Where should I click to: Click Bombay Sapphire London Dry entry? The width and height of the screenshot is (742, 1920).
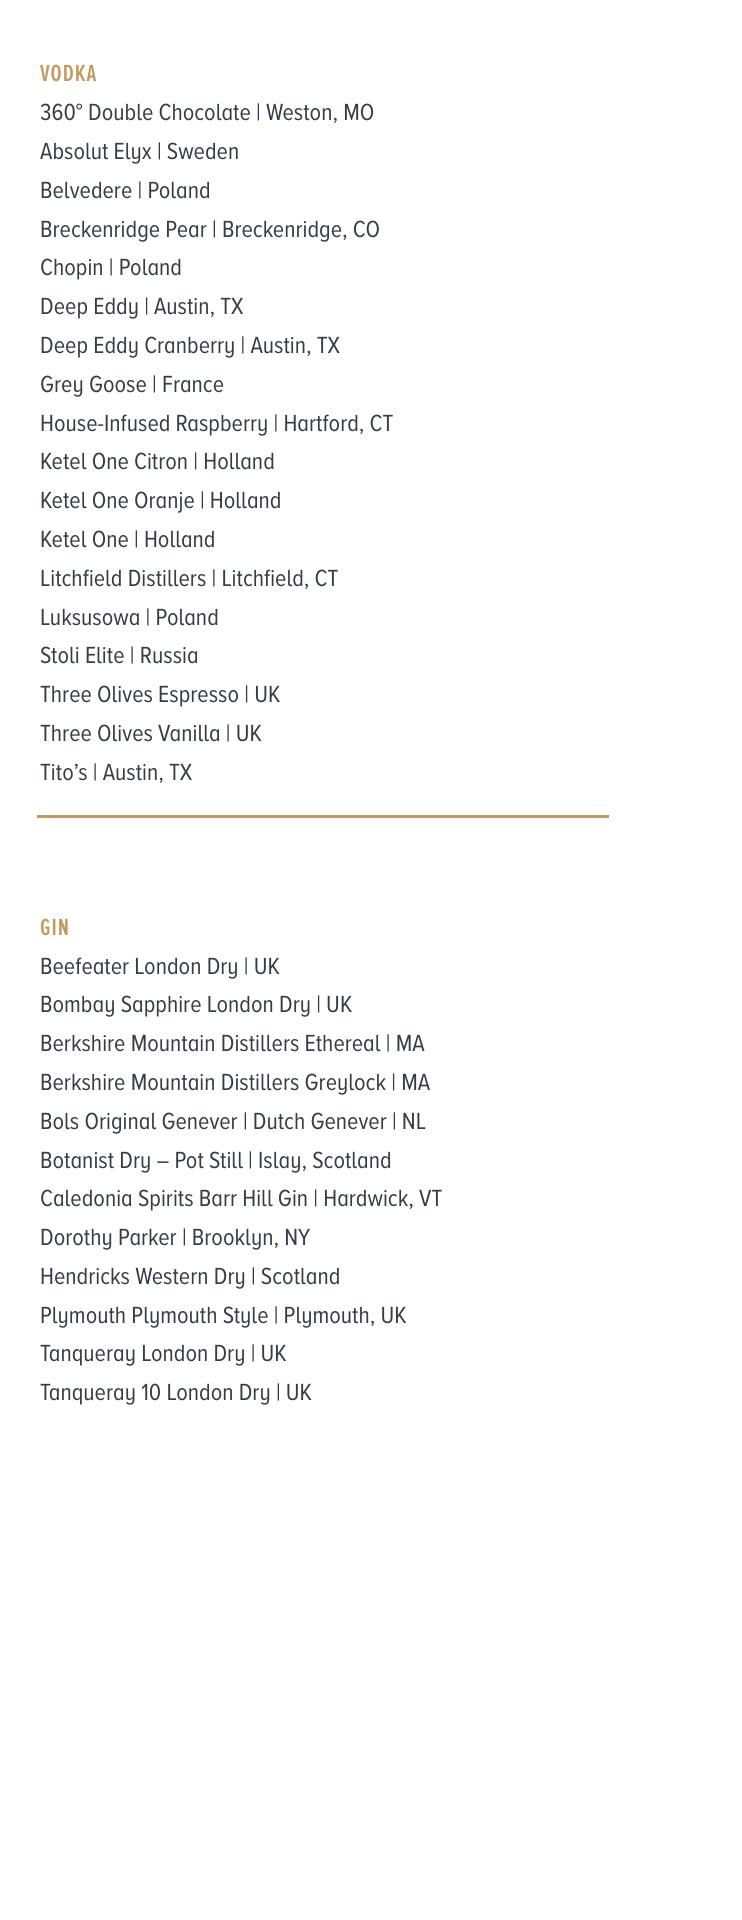pos(196,1005)
